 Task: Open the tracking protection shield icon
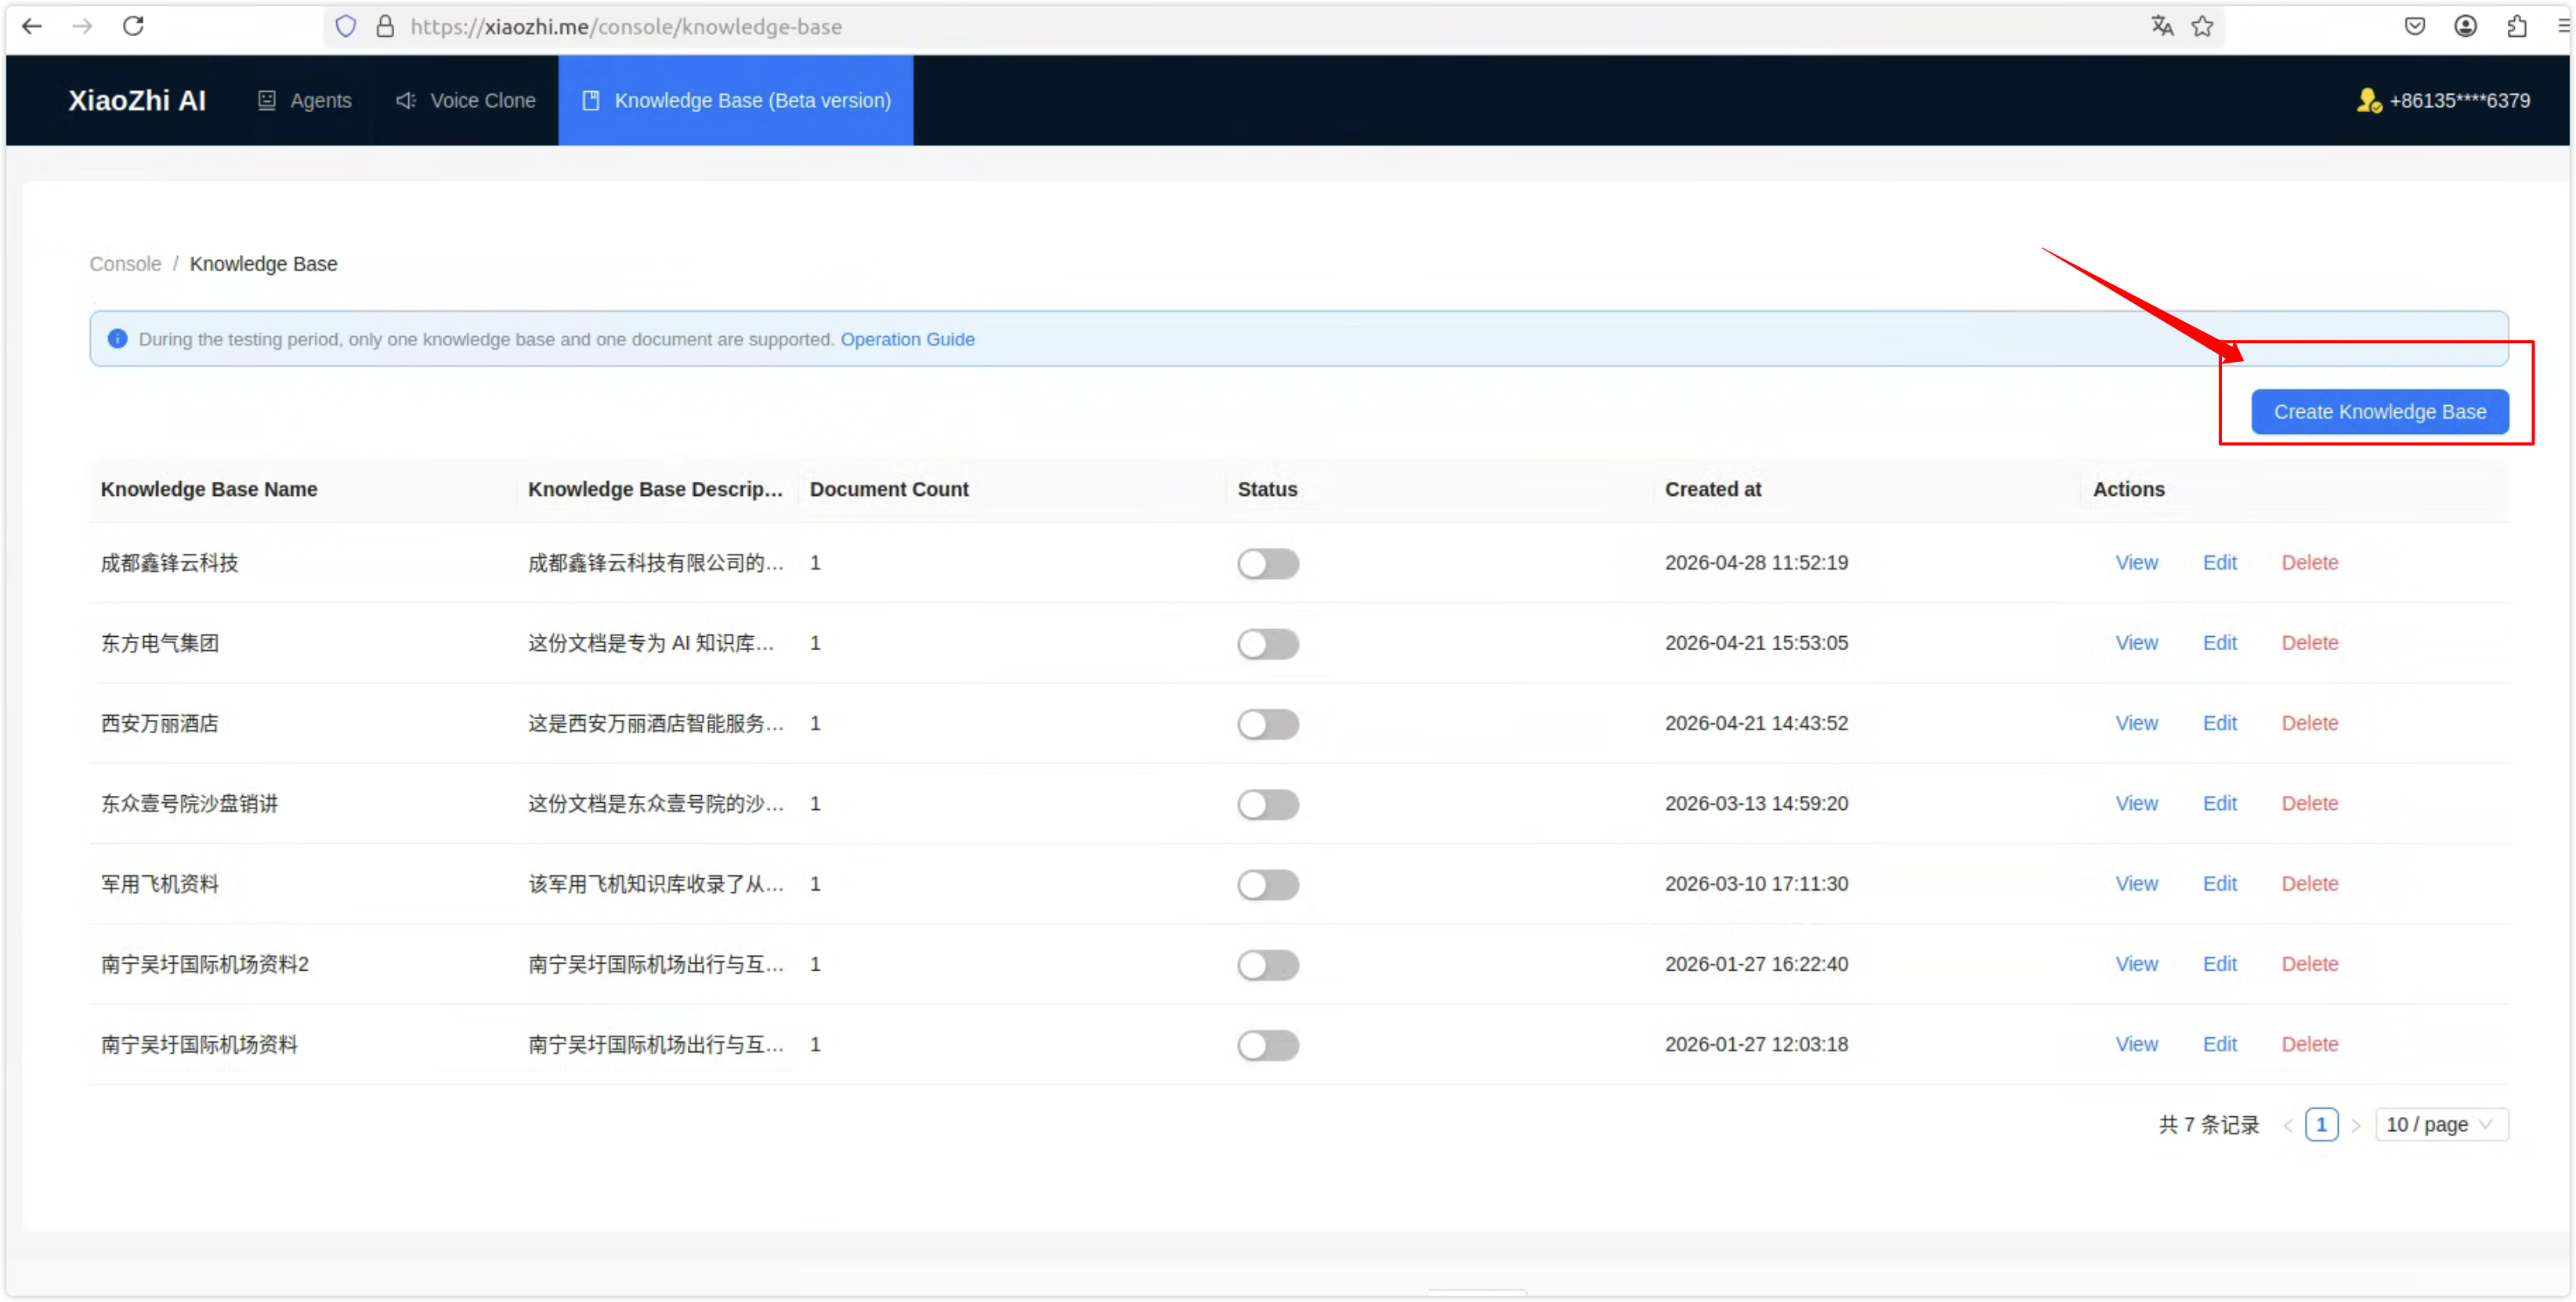pyautogui.click(x=346, y=26)
